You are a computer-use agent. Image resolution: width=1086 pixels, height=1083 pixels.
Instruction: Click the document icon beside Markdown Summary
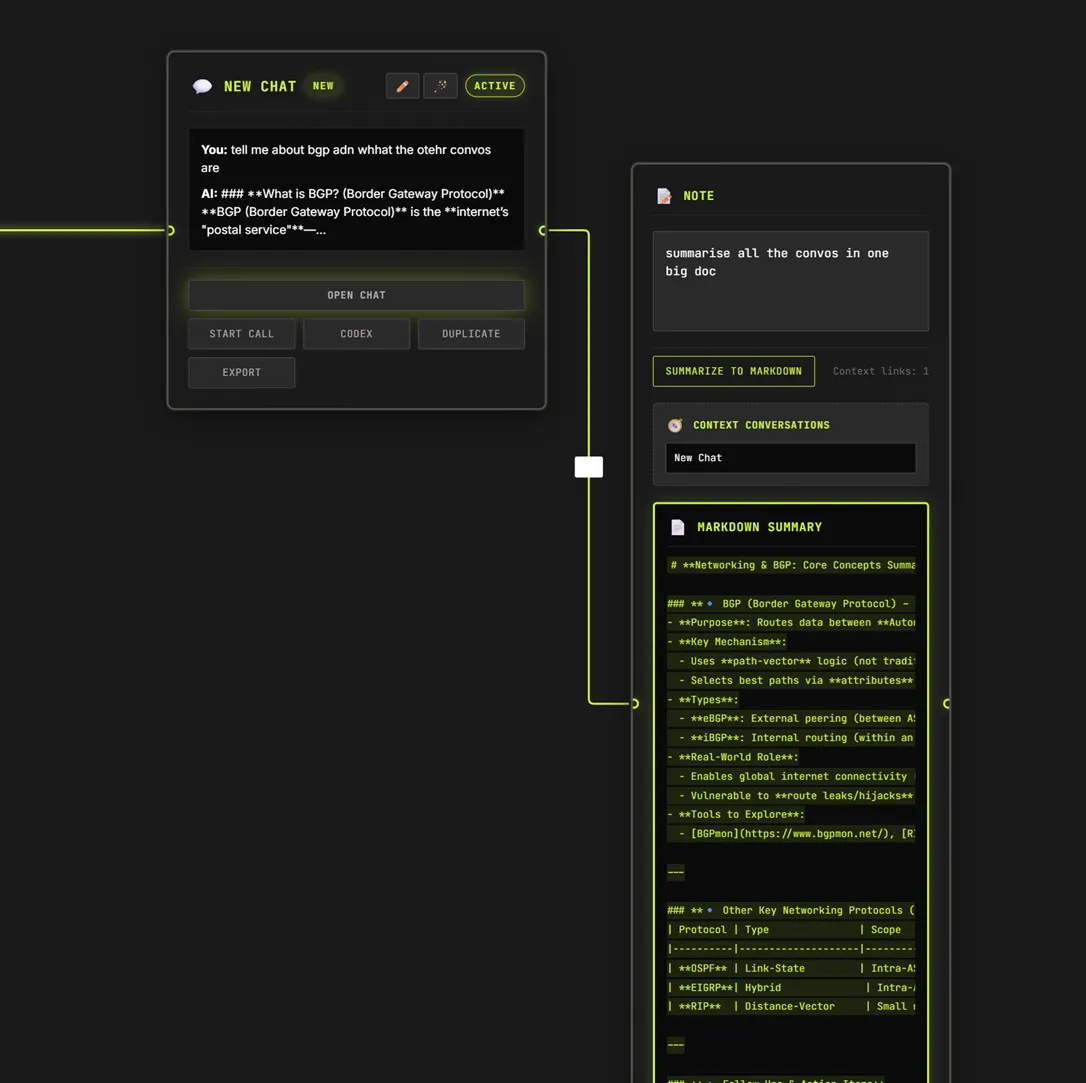pyautogui.click(x=678, y=527)
